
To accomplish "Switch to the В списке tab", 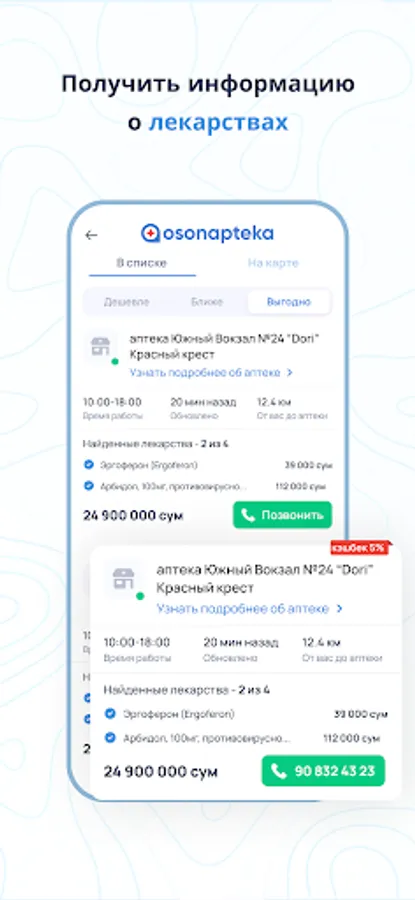I will (x=142, y=263).
